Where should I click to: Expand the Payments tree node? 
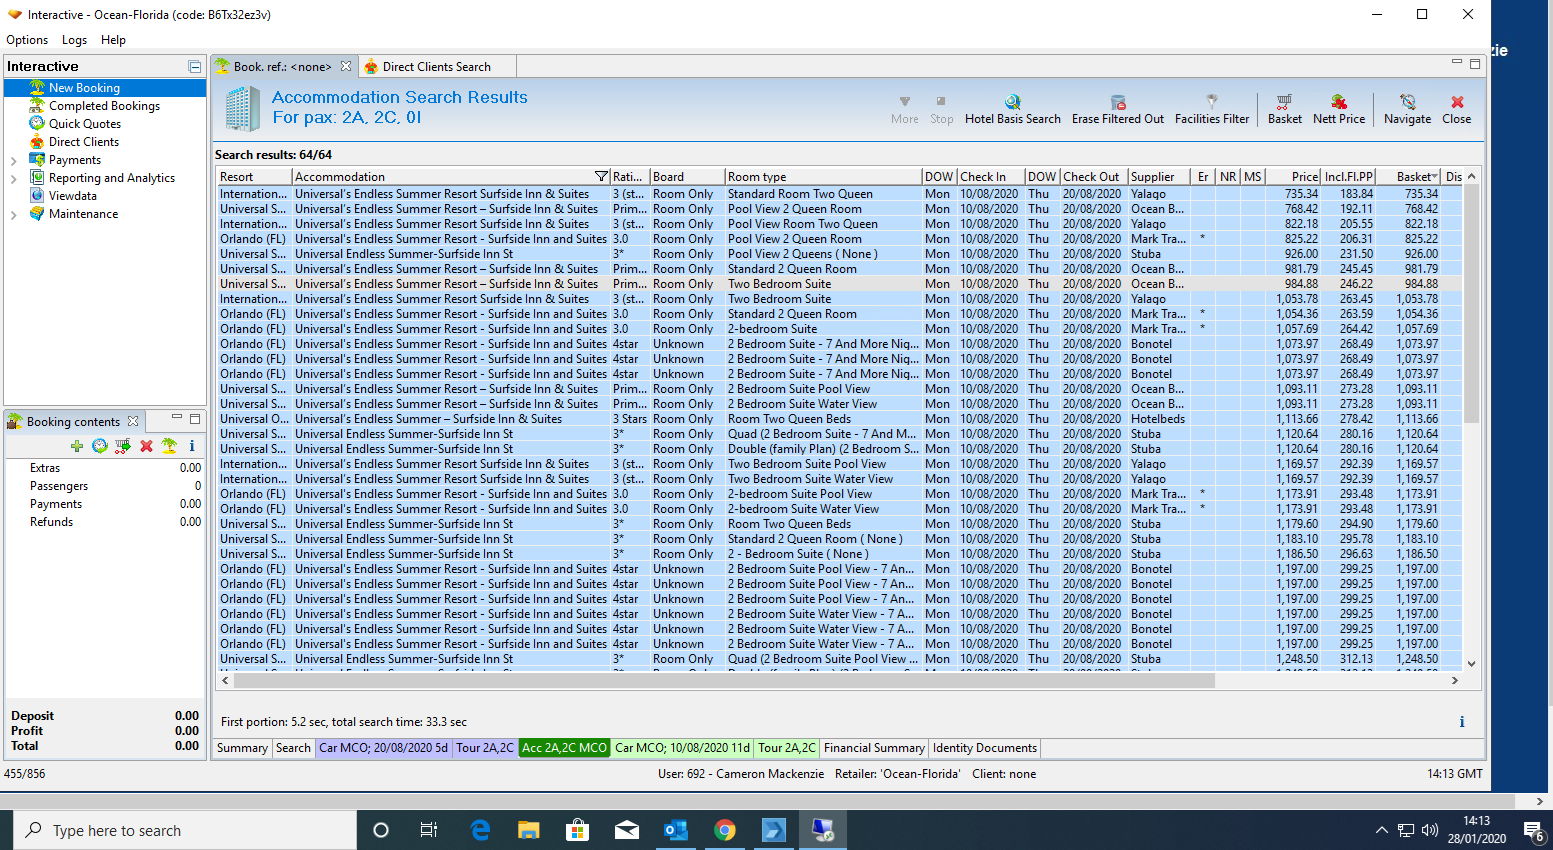coord(13,160)
